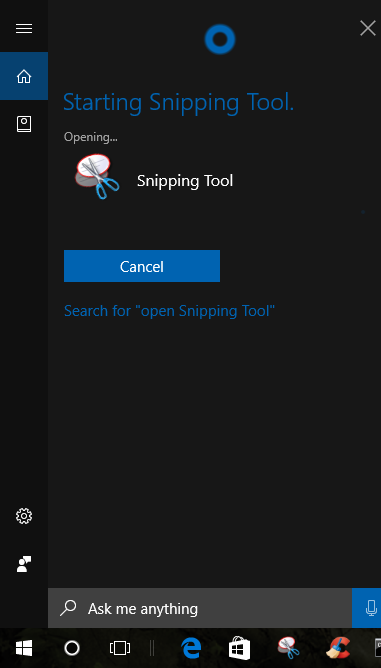The height and width of the screenshot is (668, 381).
Task: Open CCleaner from taskbar
Action: point(338,648)
